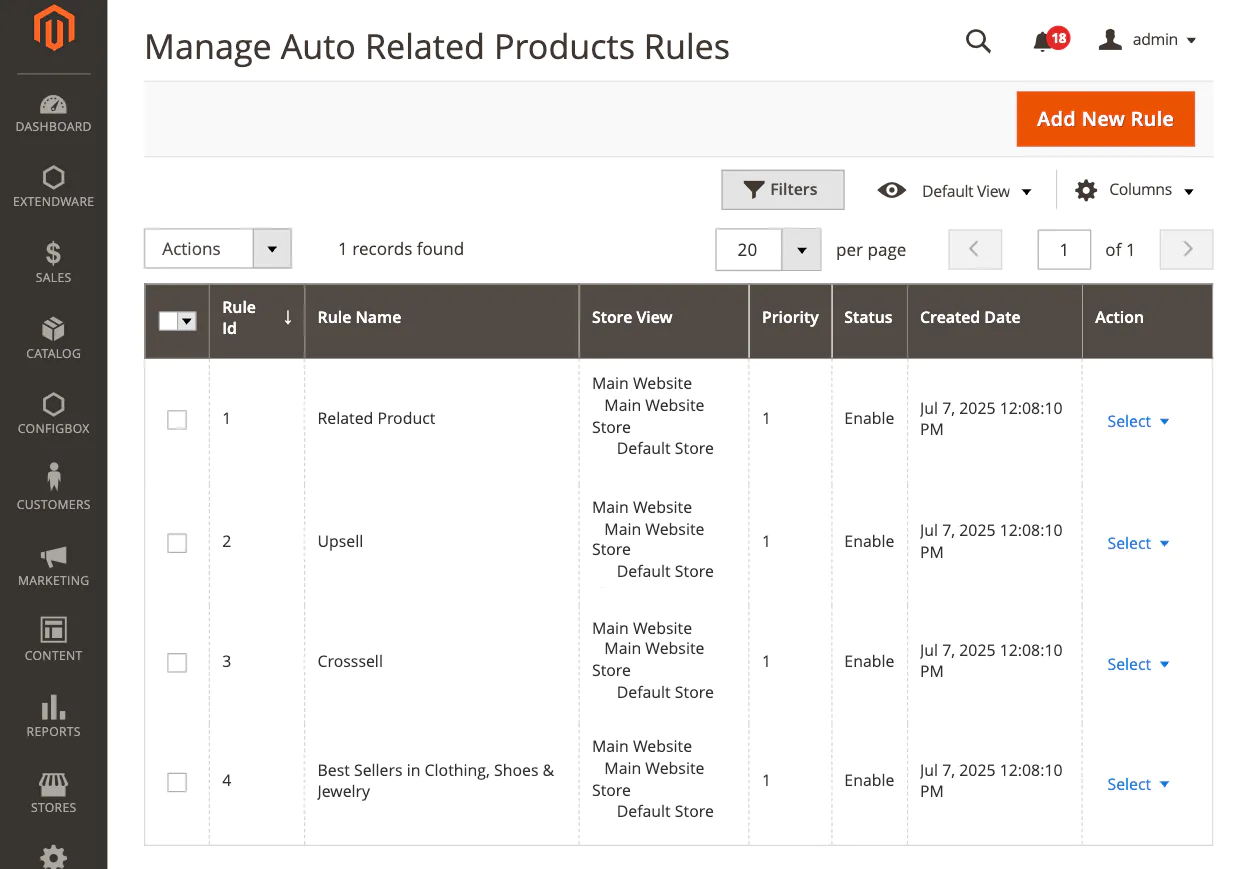
Task: Open the Reports sidebar menu
Action: (53, 717)
